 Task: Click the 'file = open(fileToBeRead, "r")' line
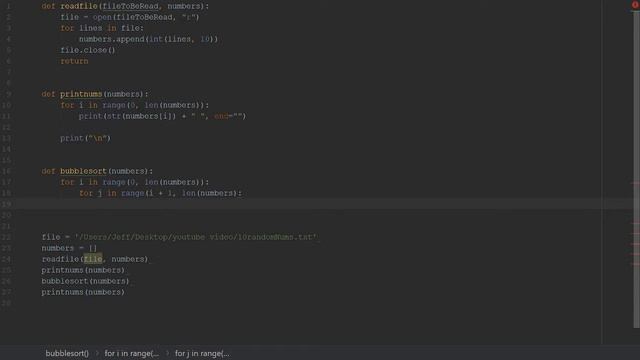click(x=130, y=17)
